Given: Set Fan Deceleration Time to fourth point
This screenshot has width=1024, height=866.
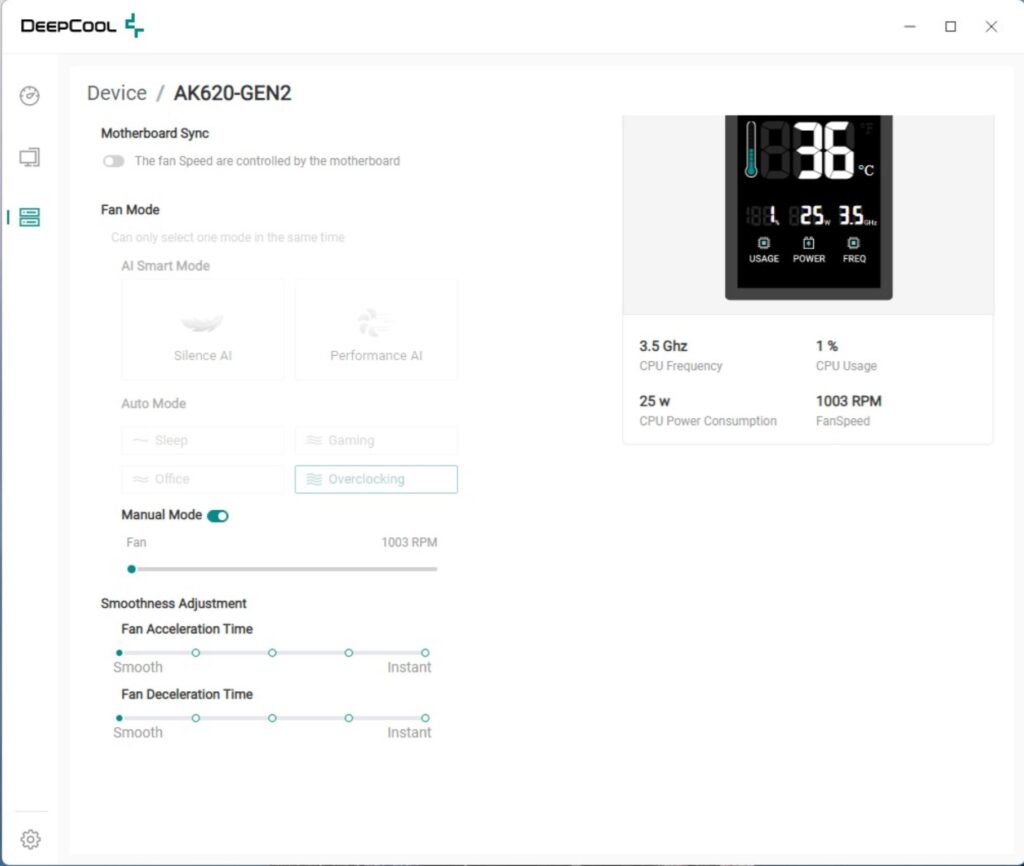Looking at the screenshot, I should pos(349,718).
